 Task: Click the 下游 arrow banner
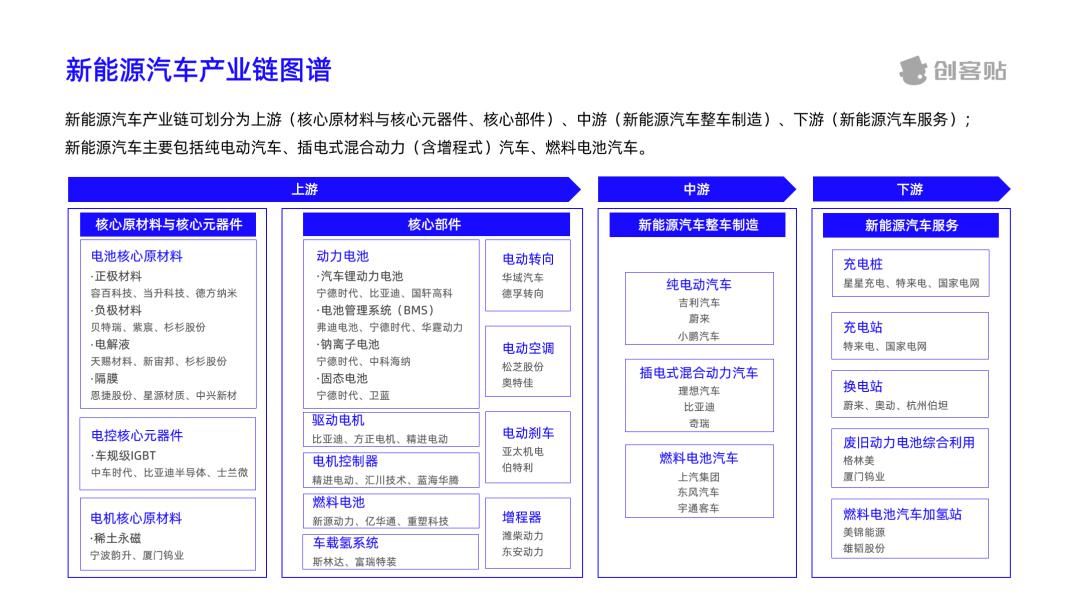[x=911, y=189]
